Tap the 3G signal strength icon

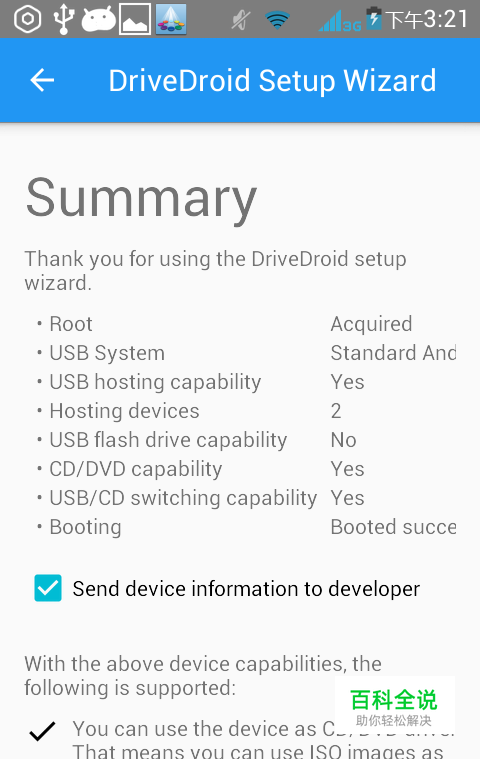point(340,21)
